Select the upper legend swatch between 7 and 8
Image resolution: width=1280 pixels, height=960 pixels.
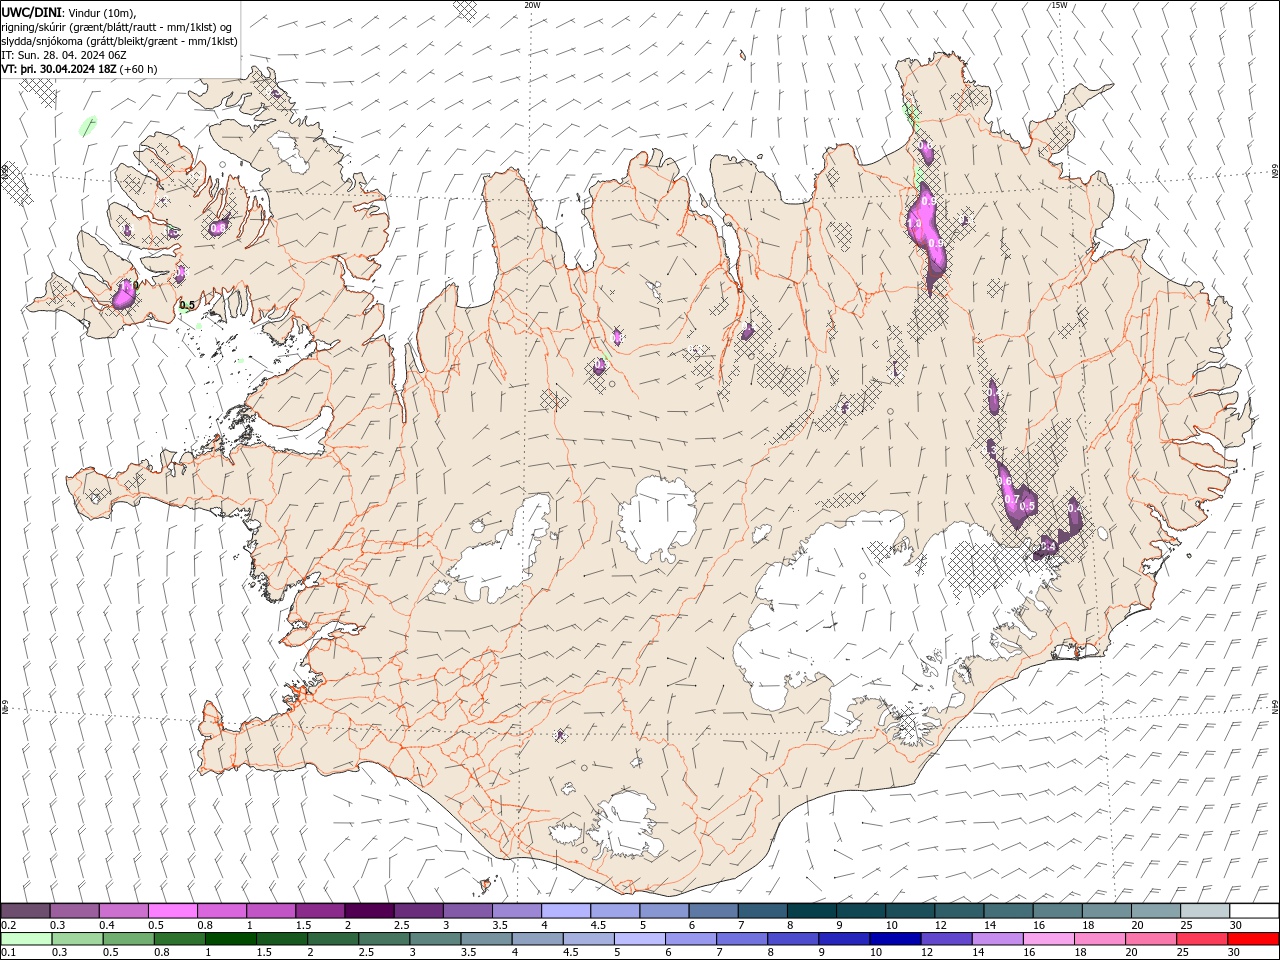(x=762, y=911)
